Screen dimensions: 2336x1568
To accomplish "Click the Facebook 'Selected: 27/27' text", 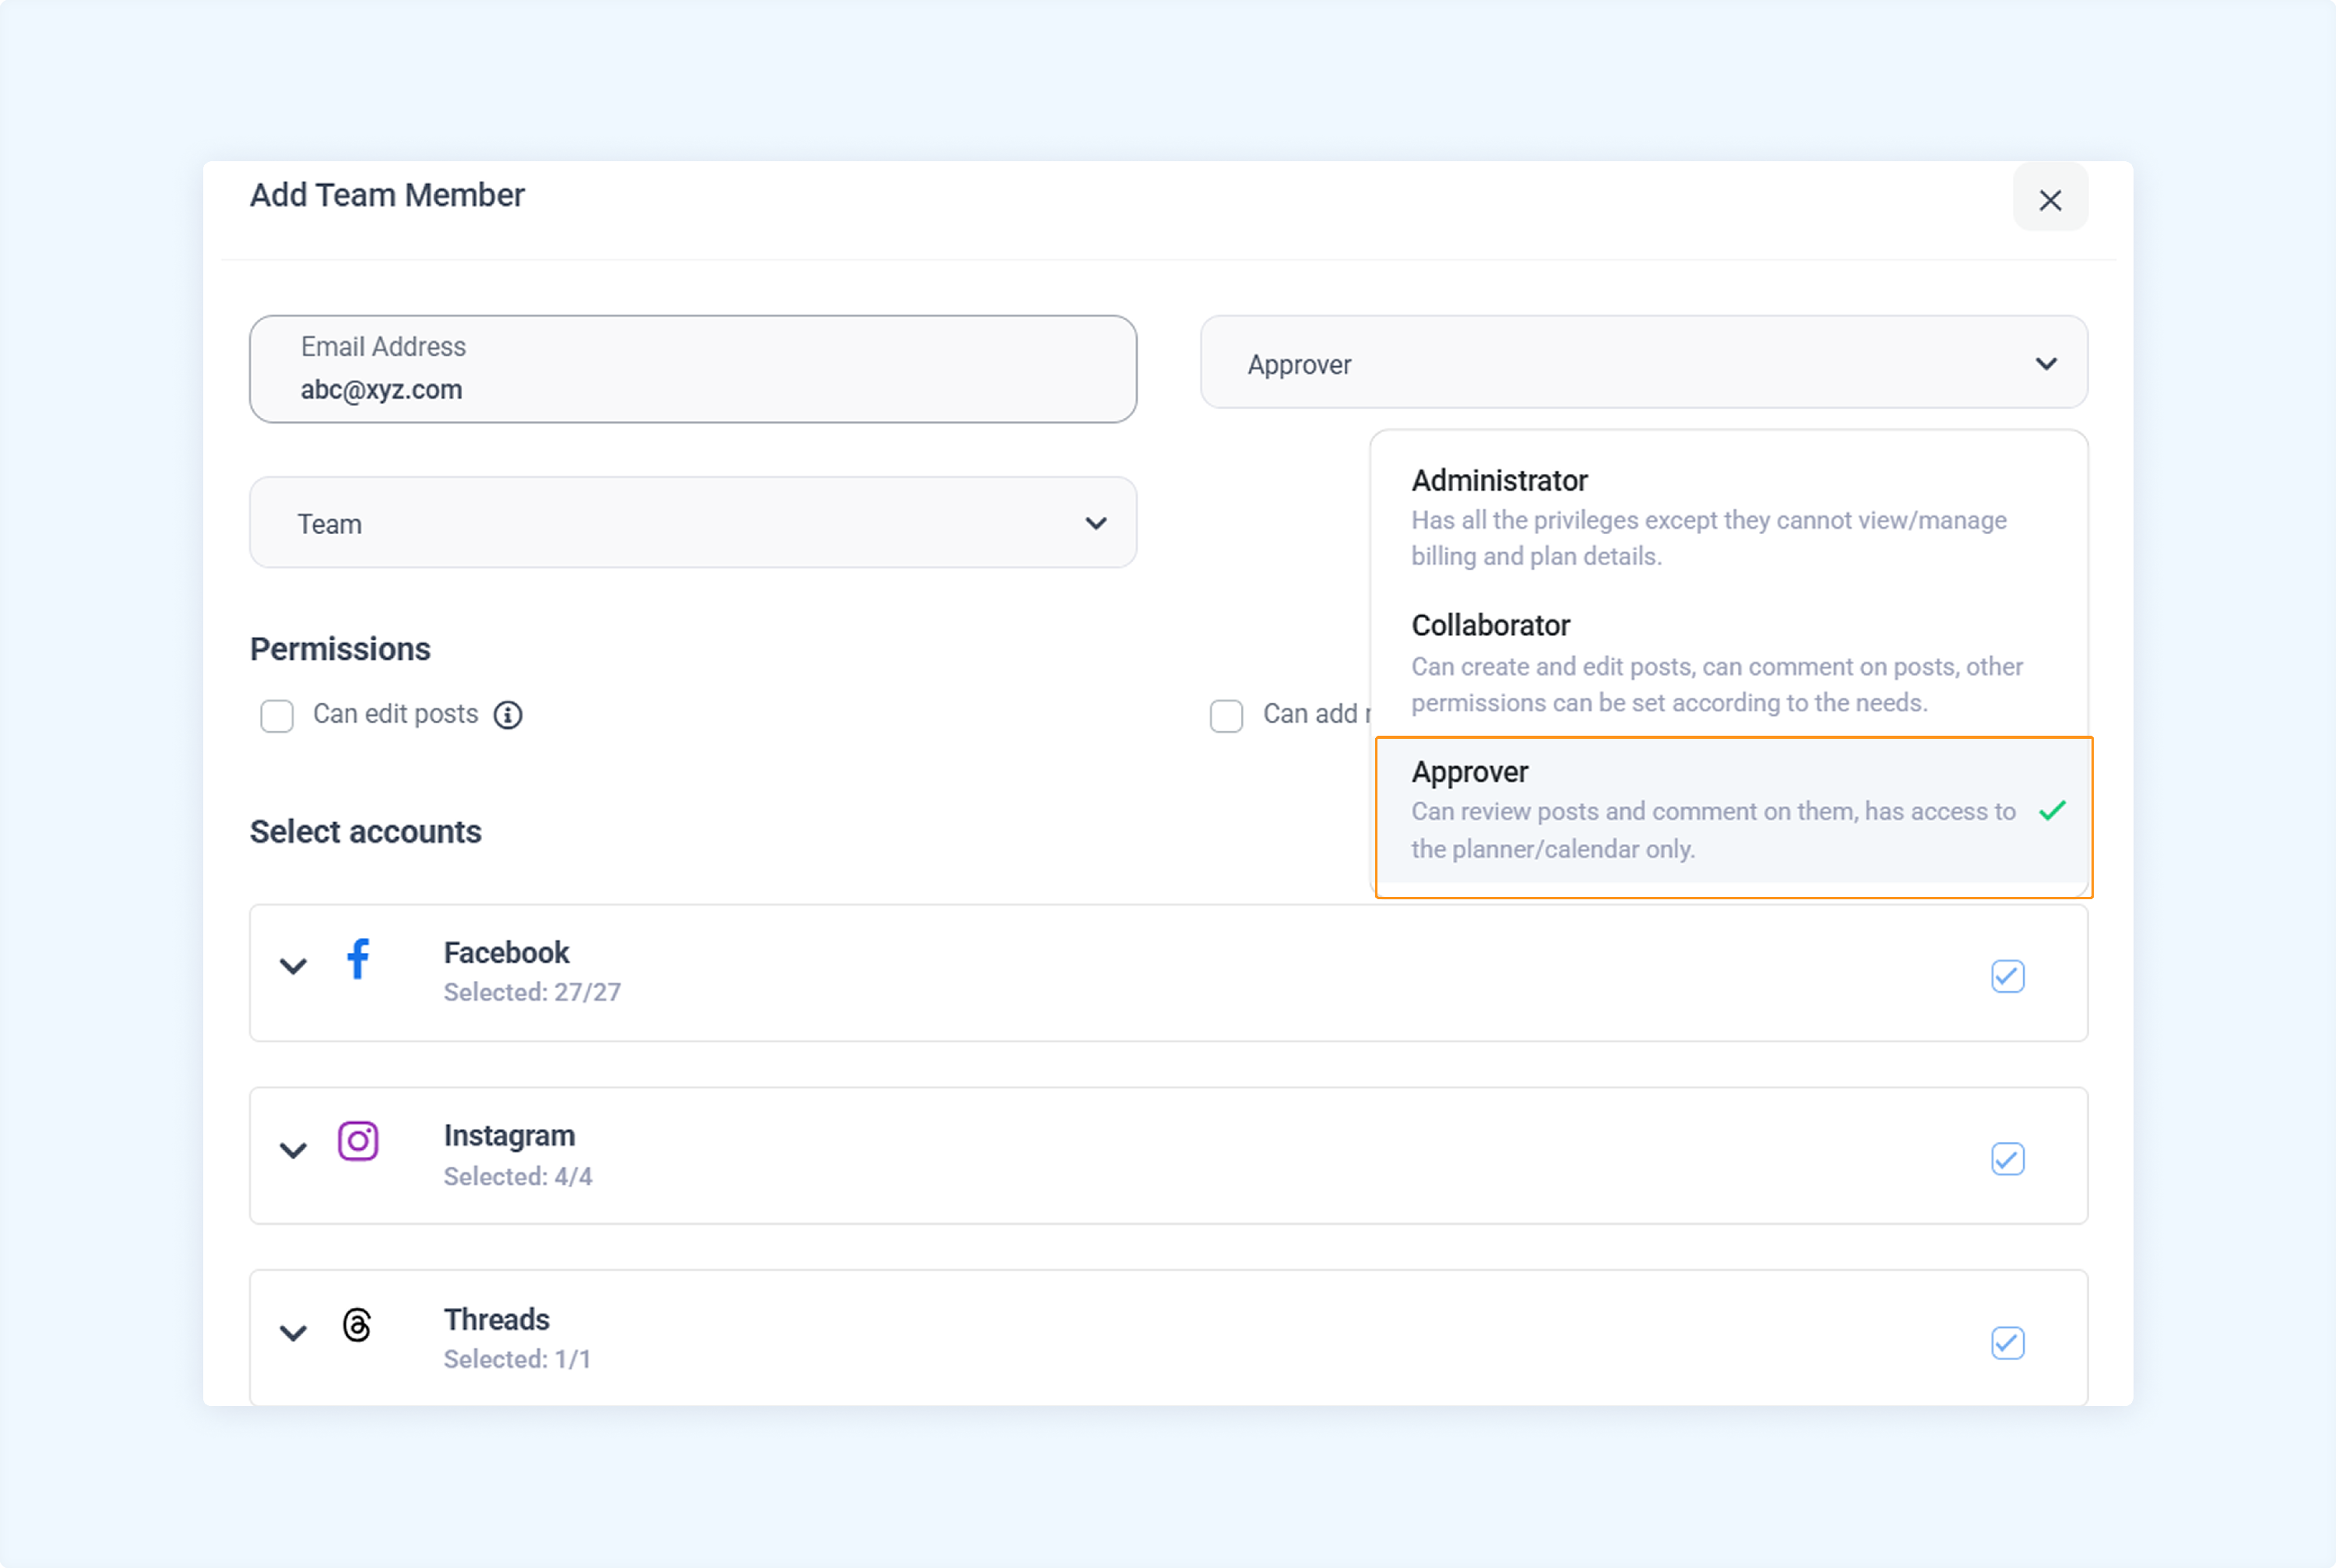I will (532, 993).
